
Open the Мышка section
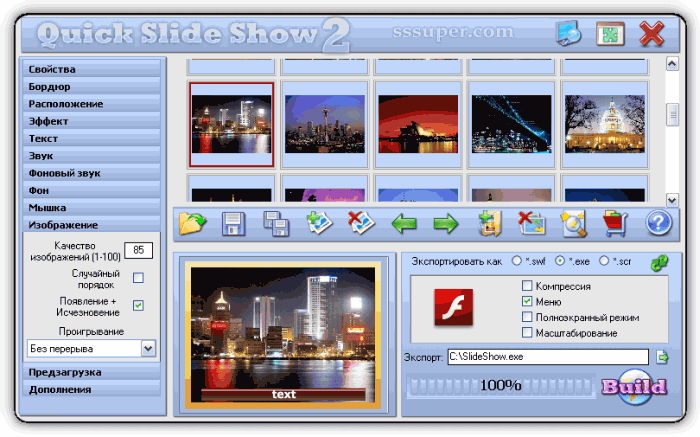92,208
